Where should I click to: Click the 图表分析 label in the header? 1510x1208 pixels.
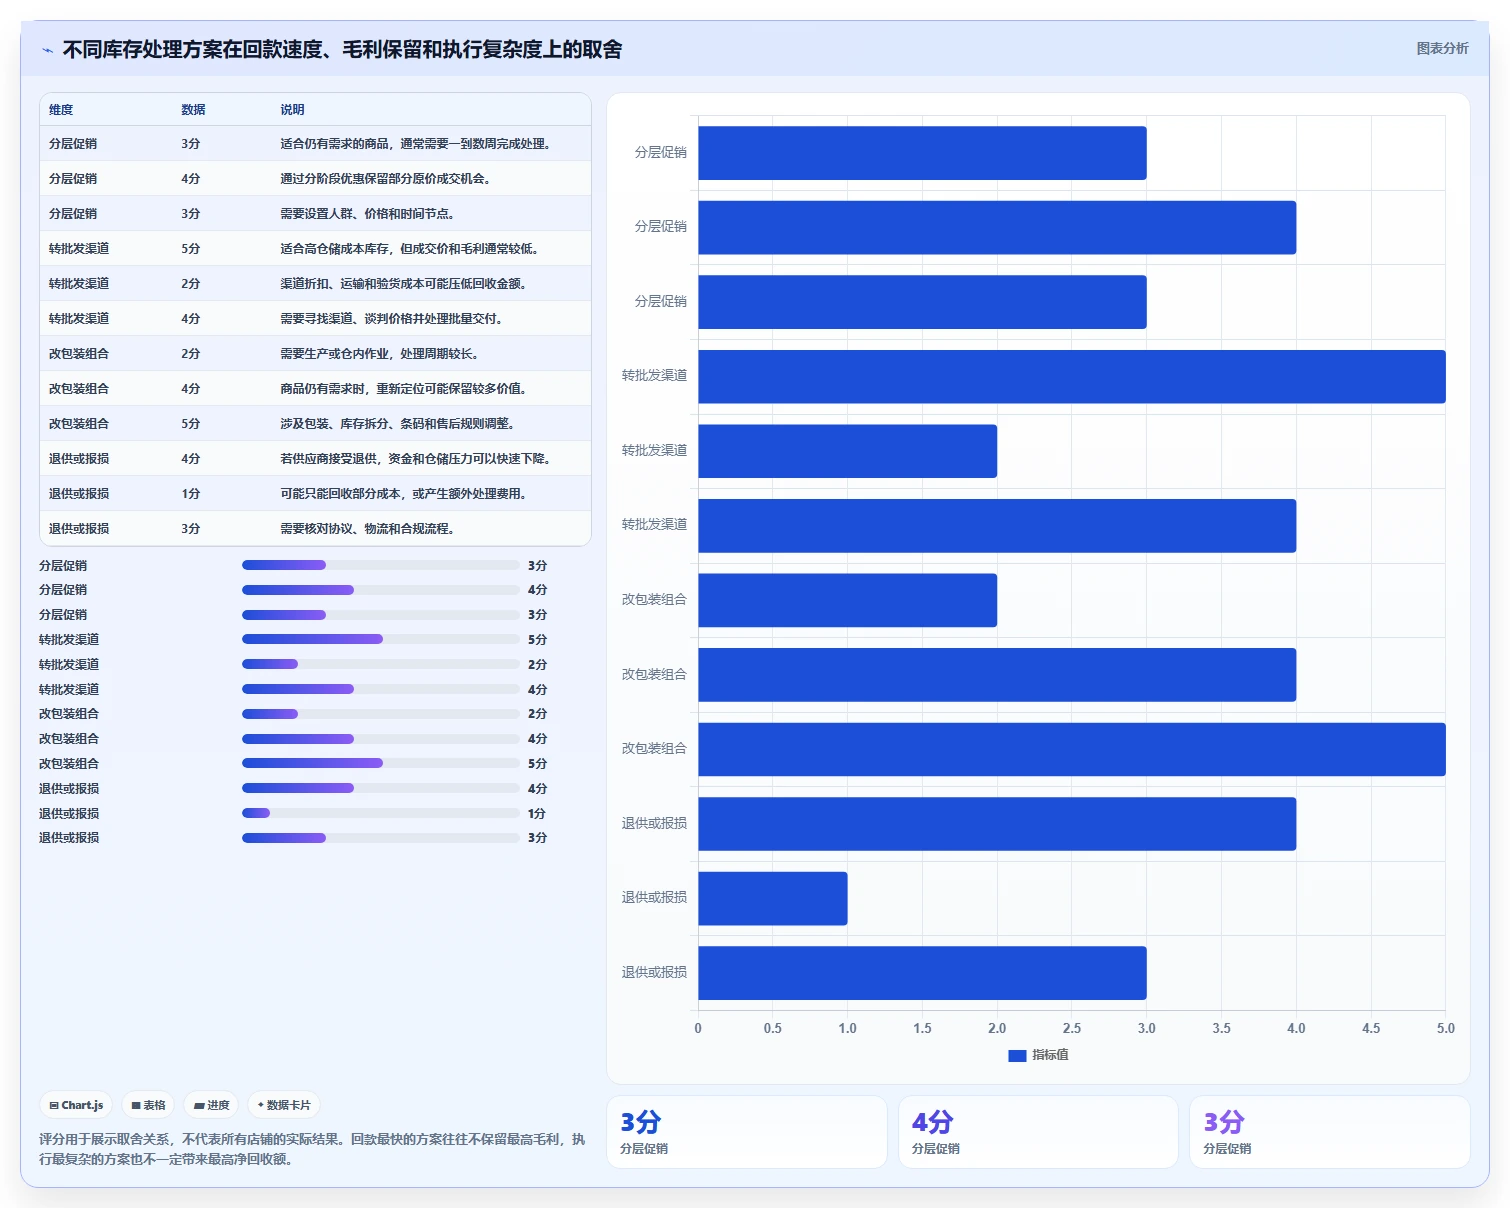pyautogui.click(x=1442, y=48)
